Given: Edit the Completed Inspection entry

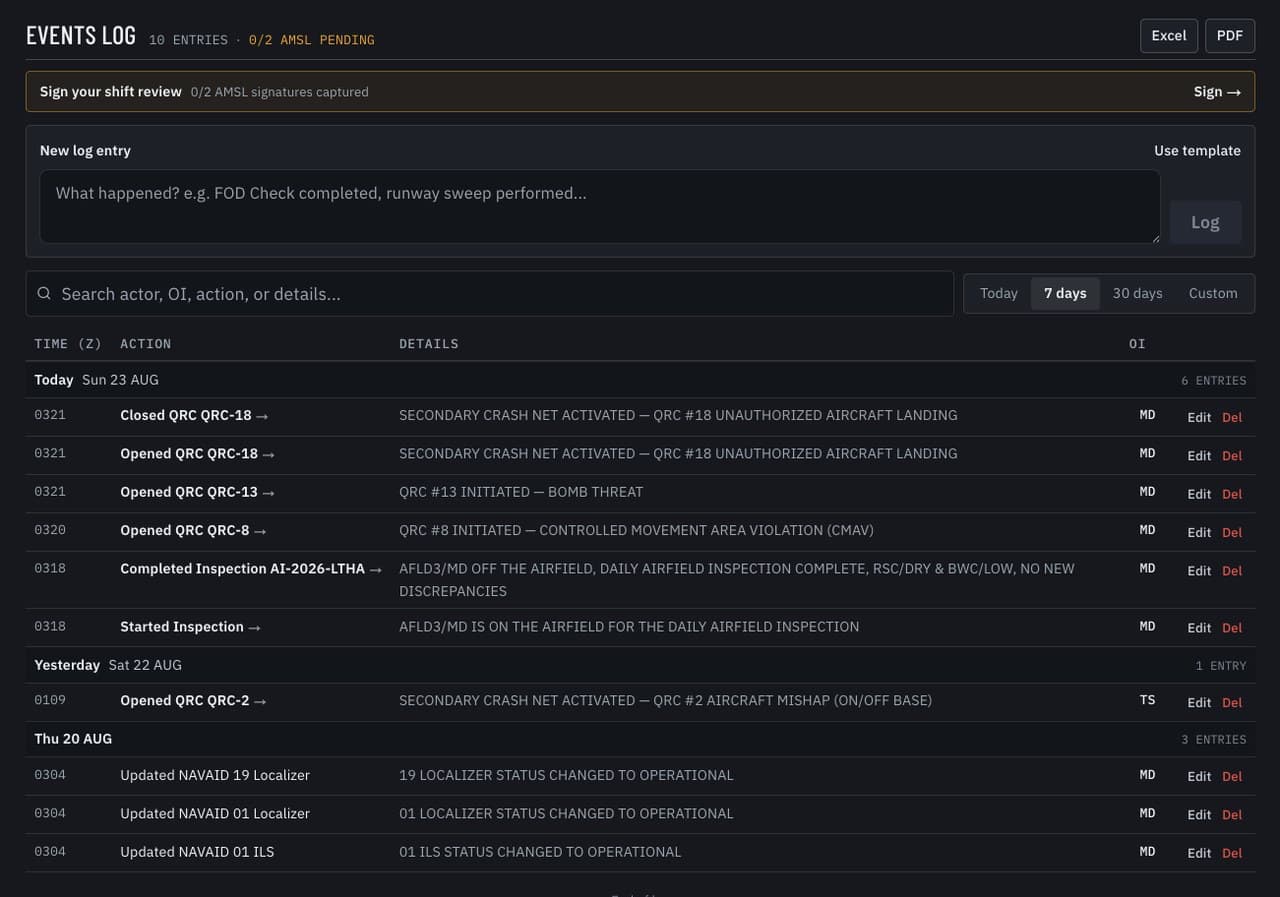Looking at the screenshot, I should [1199, 570].
